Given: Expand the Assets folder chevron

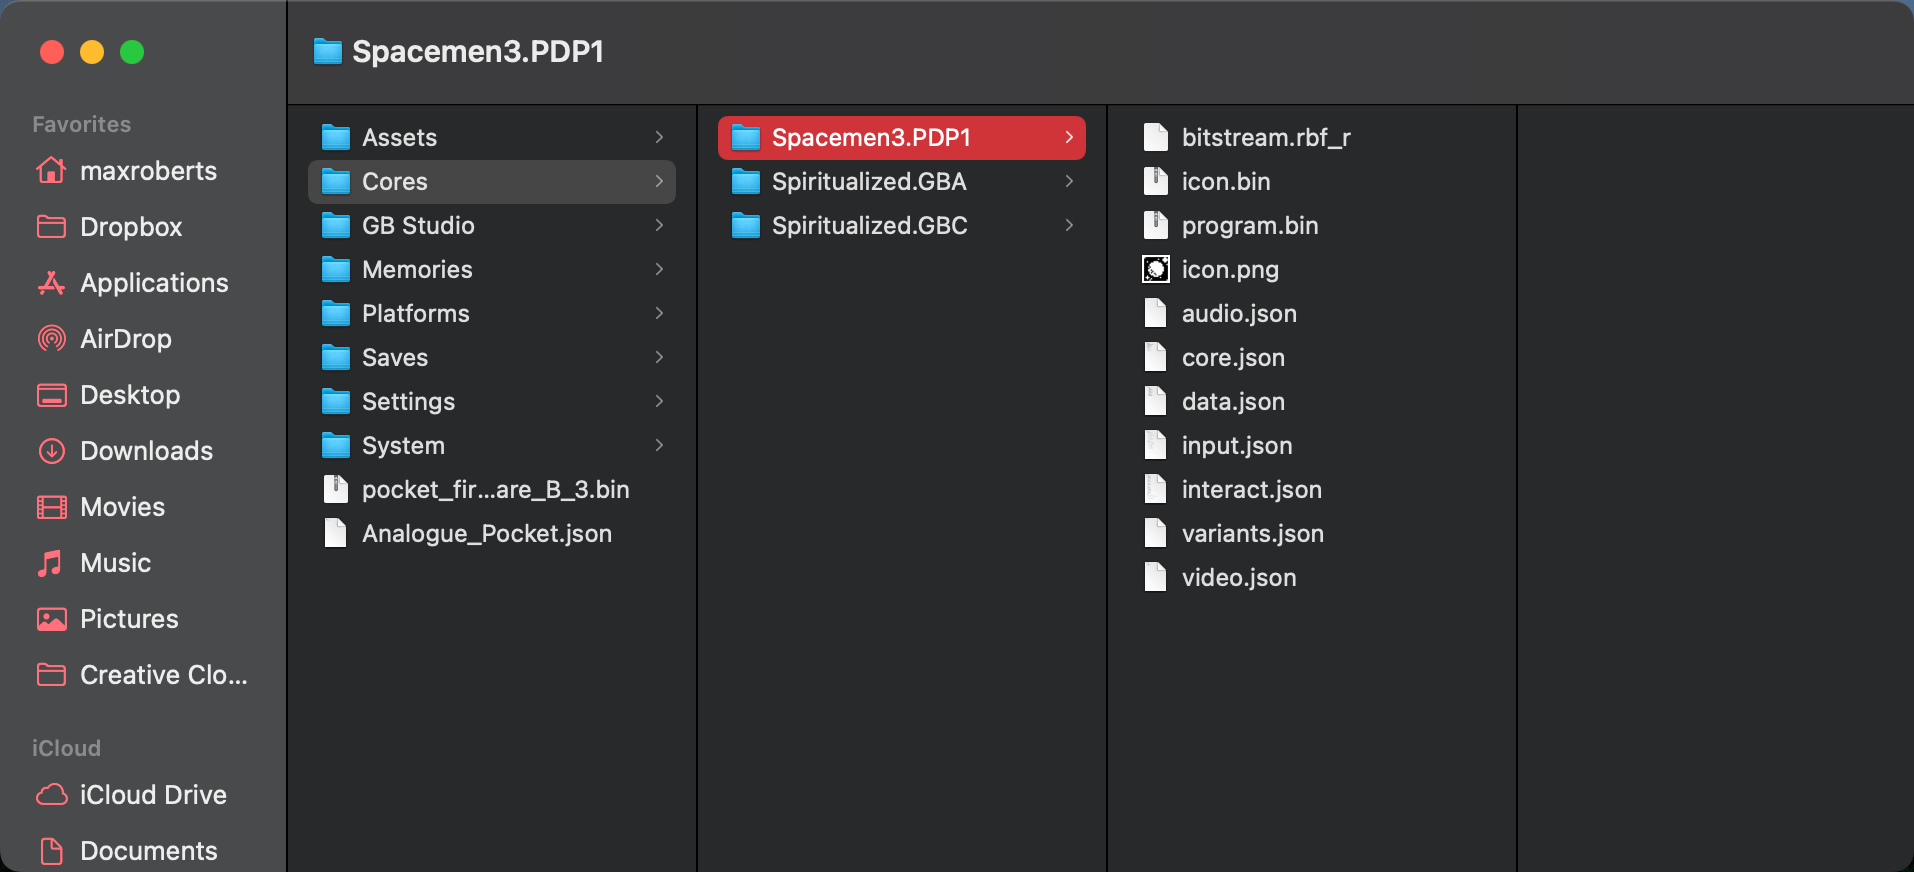Looking at the screenshot, I should pyautogui.click(x=659, y=138).
